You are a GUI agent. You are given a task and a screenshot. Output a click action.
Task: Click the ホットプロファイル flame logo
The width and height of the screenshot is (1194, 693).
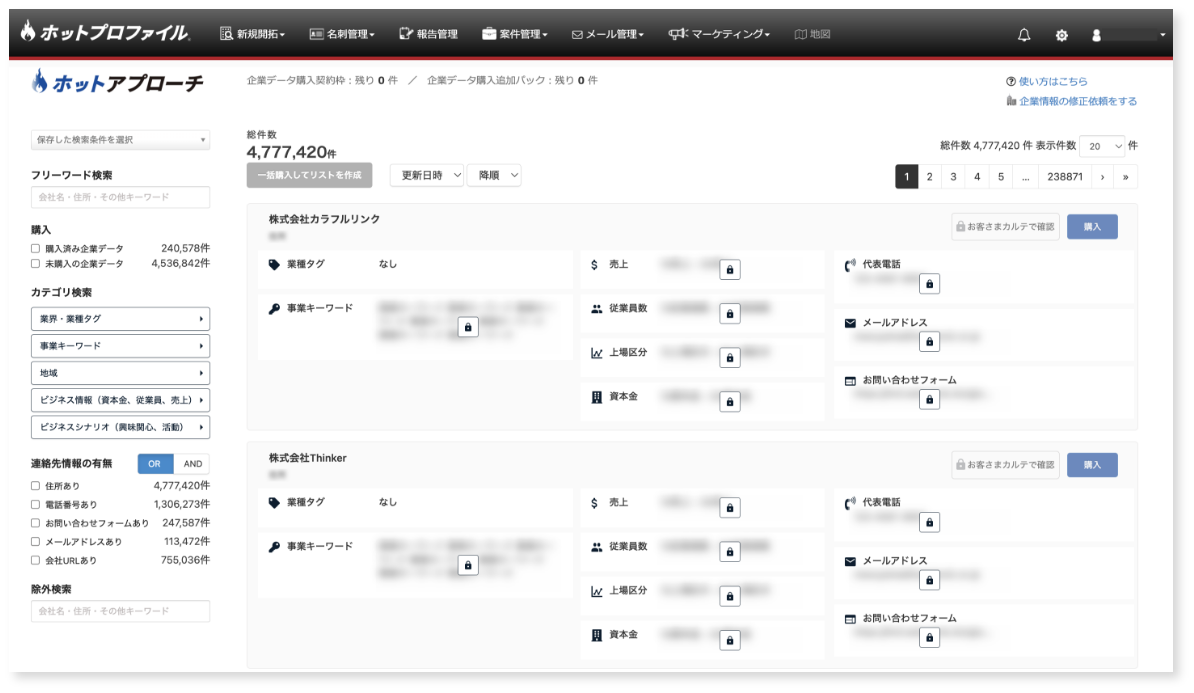pyautogui.click(x=106, y=32)
